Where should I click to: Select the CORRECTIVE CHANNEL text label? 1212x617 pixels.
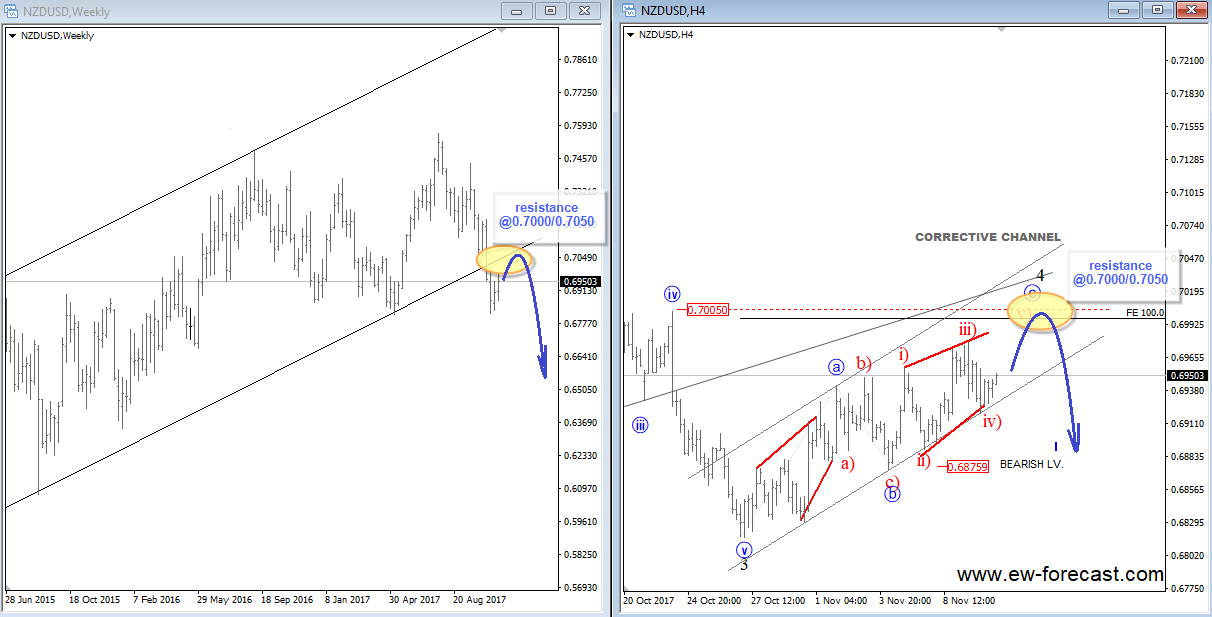(988, 237)
